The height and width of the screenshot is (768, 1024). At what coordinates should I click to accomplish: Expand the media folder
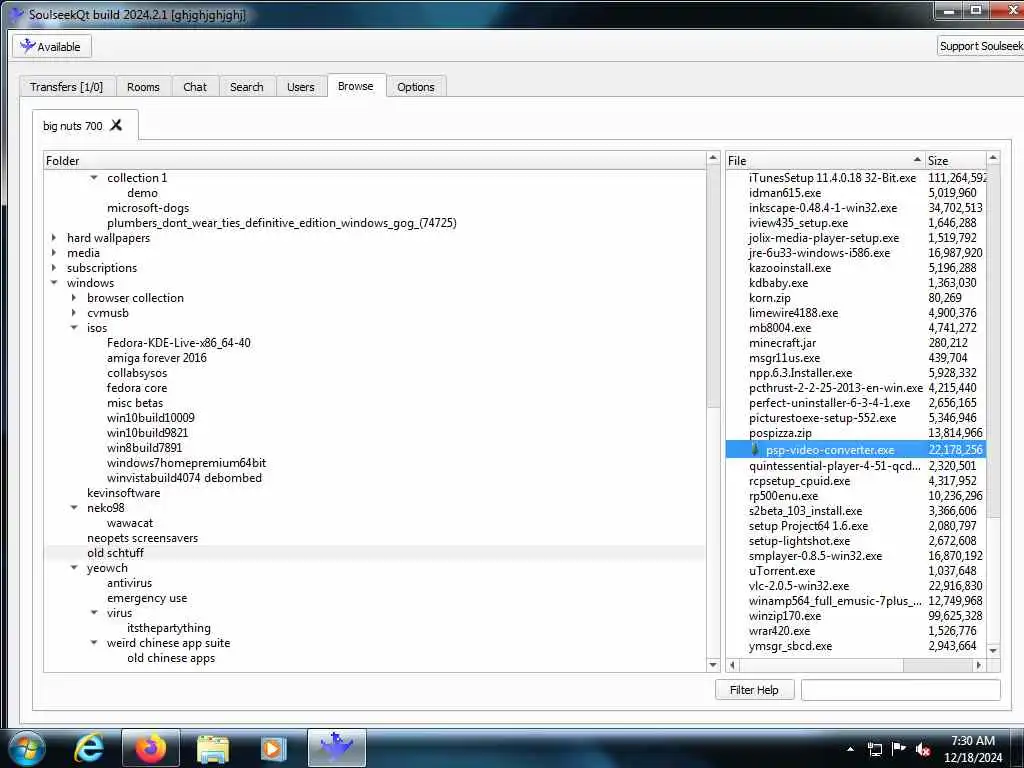pyautogui.click(x=54, y=253)
